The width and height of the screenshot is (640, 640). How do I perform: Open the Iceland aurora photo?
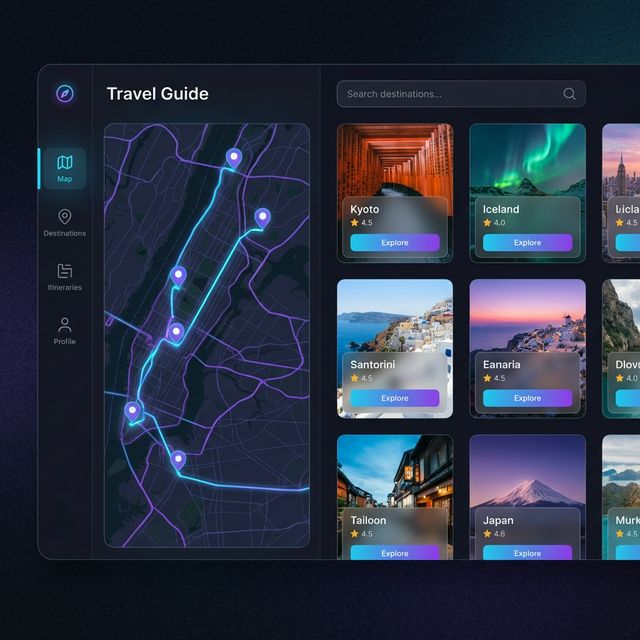point(527,158)
